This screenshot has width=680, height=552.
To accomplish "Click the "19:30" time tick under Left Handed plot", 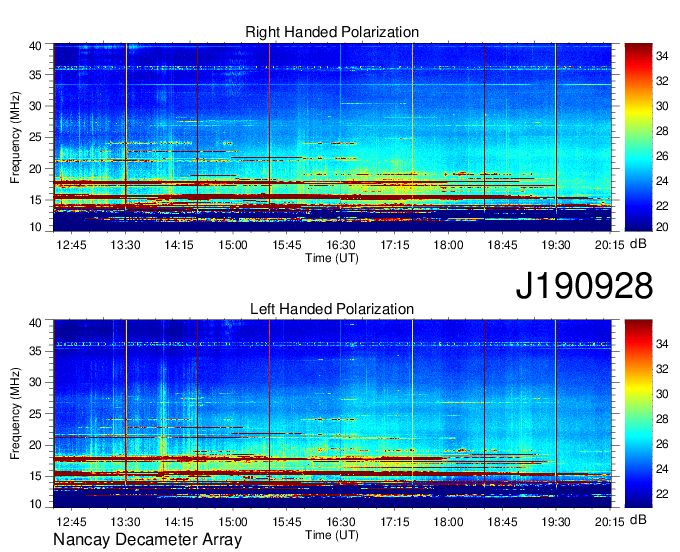I will pos(556,522).
